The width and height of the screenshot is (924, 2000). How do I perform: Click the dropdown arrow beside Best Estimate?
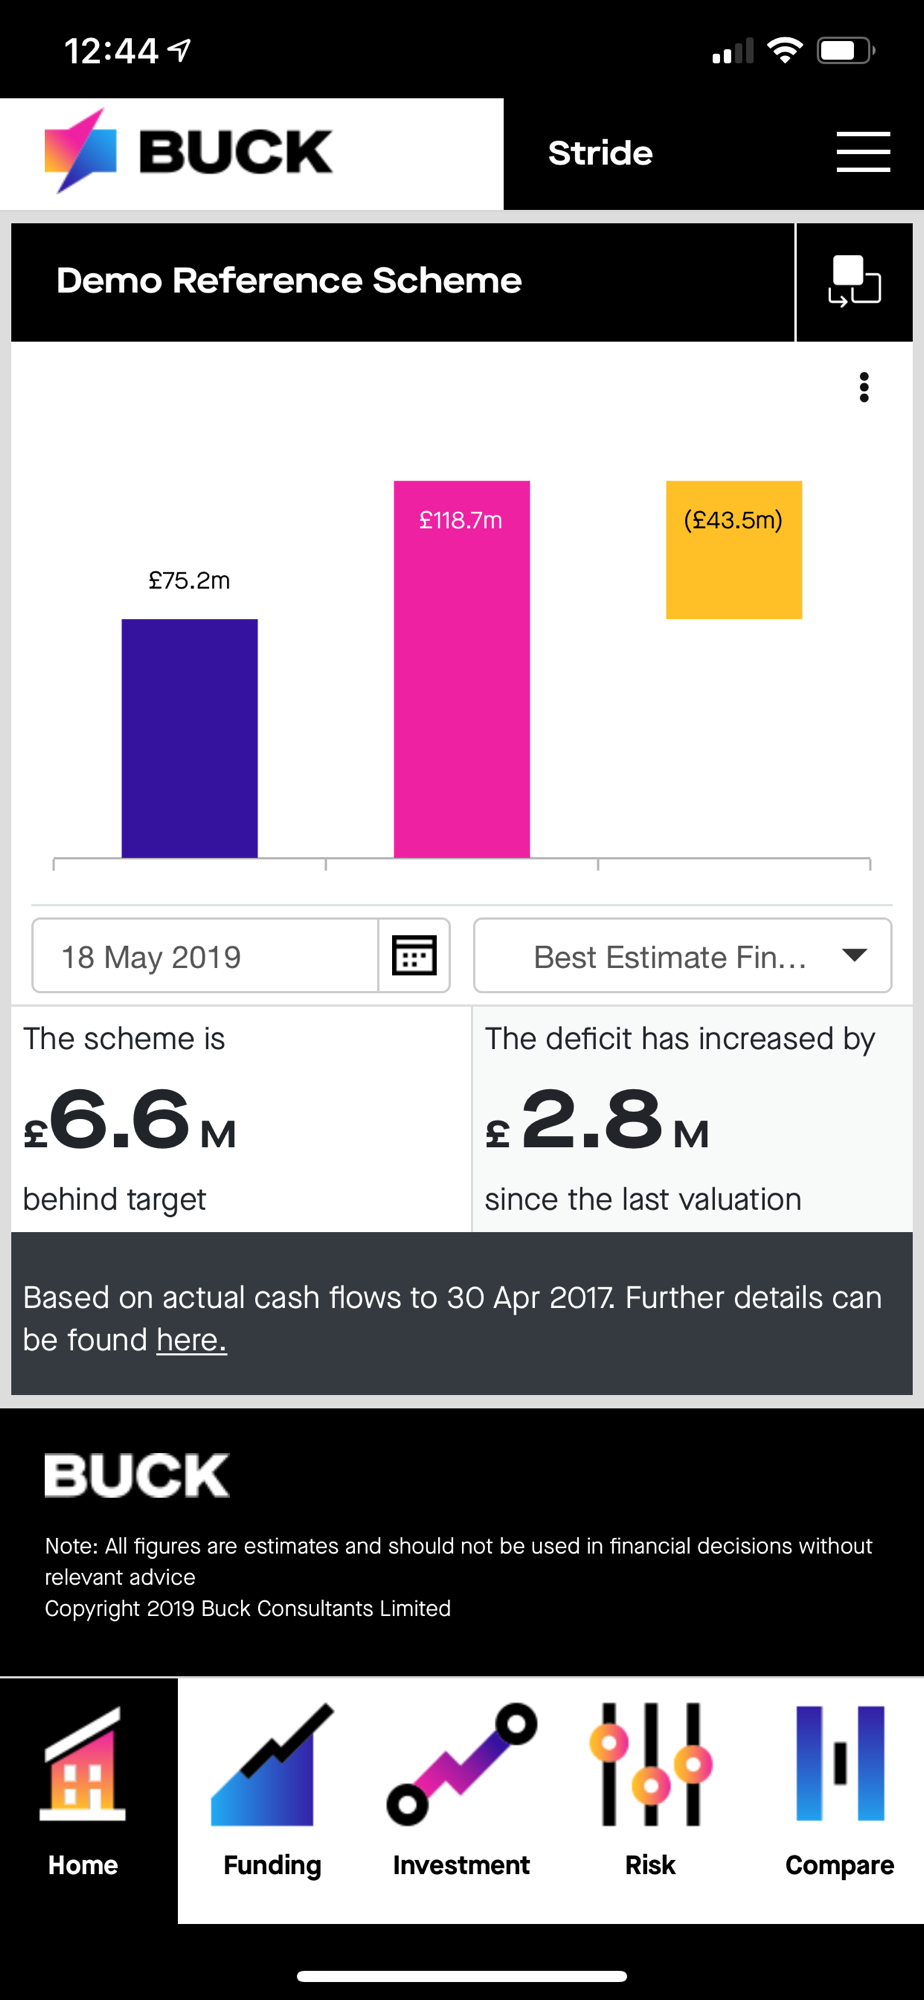tap(854, 955)
